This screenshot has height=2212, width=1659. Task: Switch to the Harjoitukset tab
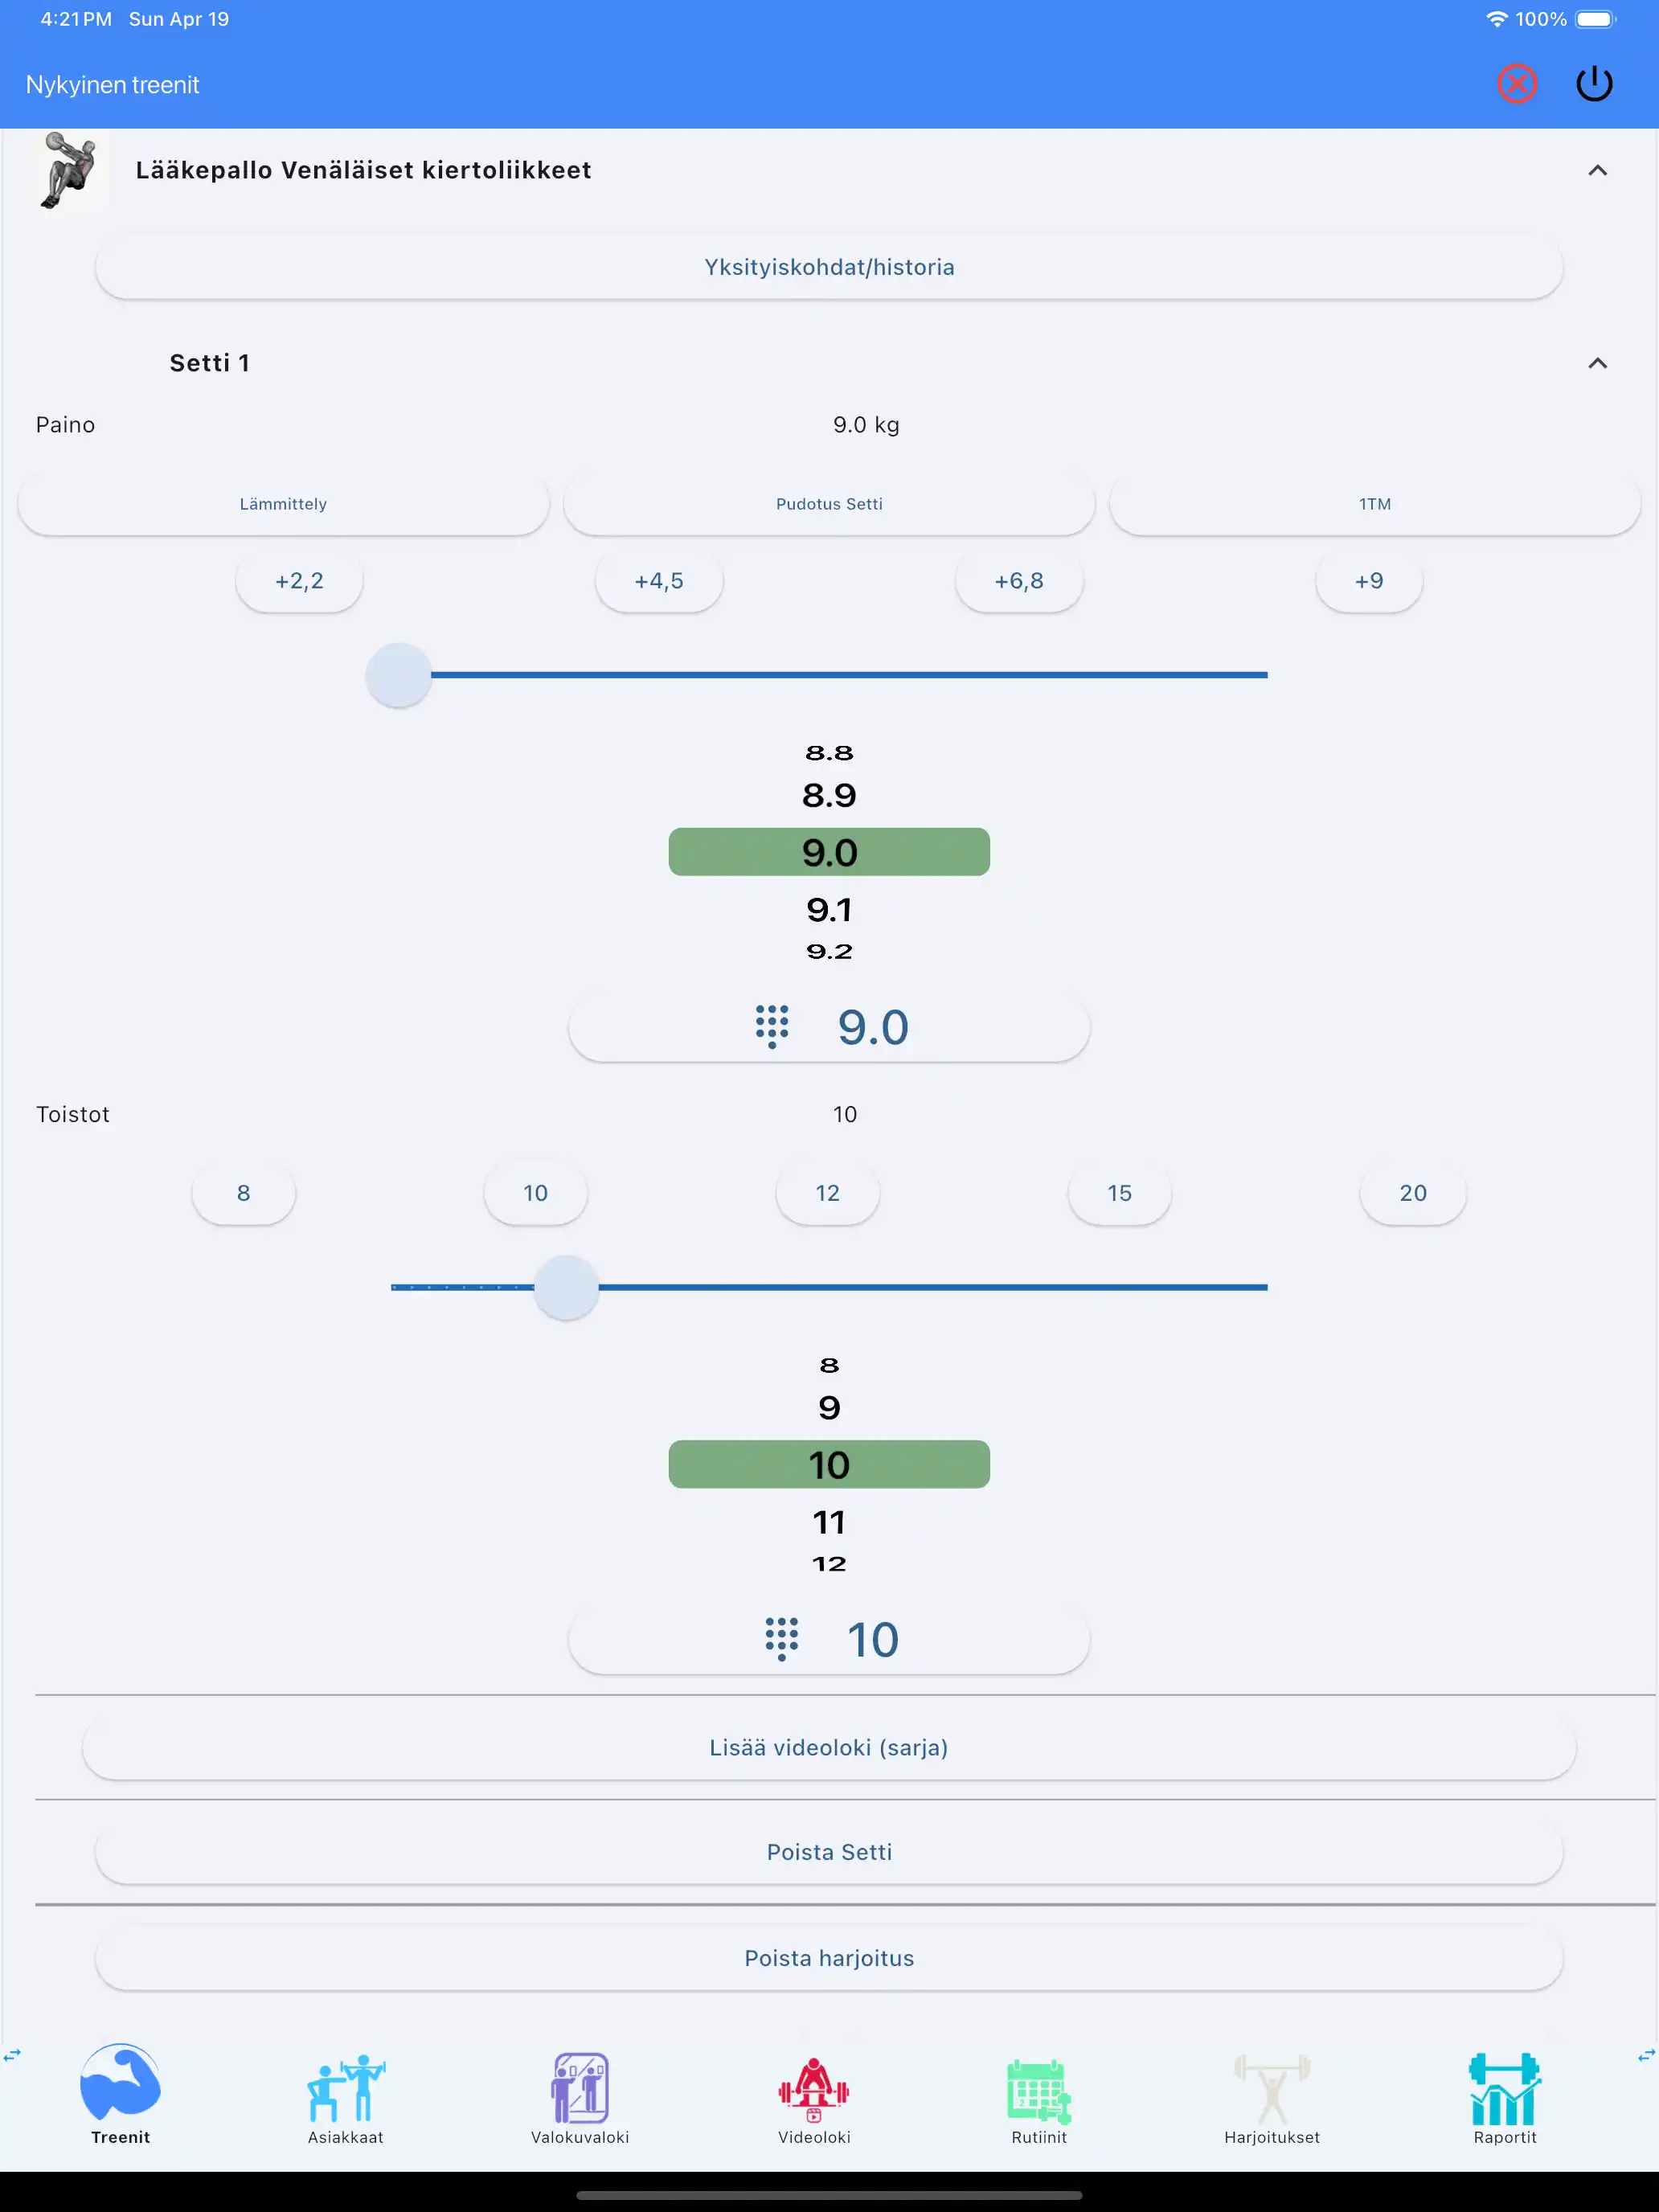1272,2098
